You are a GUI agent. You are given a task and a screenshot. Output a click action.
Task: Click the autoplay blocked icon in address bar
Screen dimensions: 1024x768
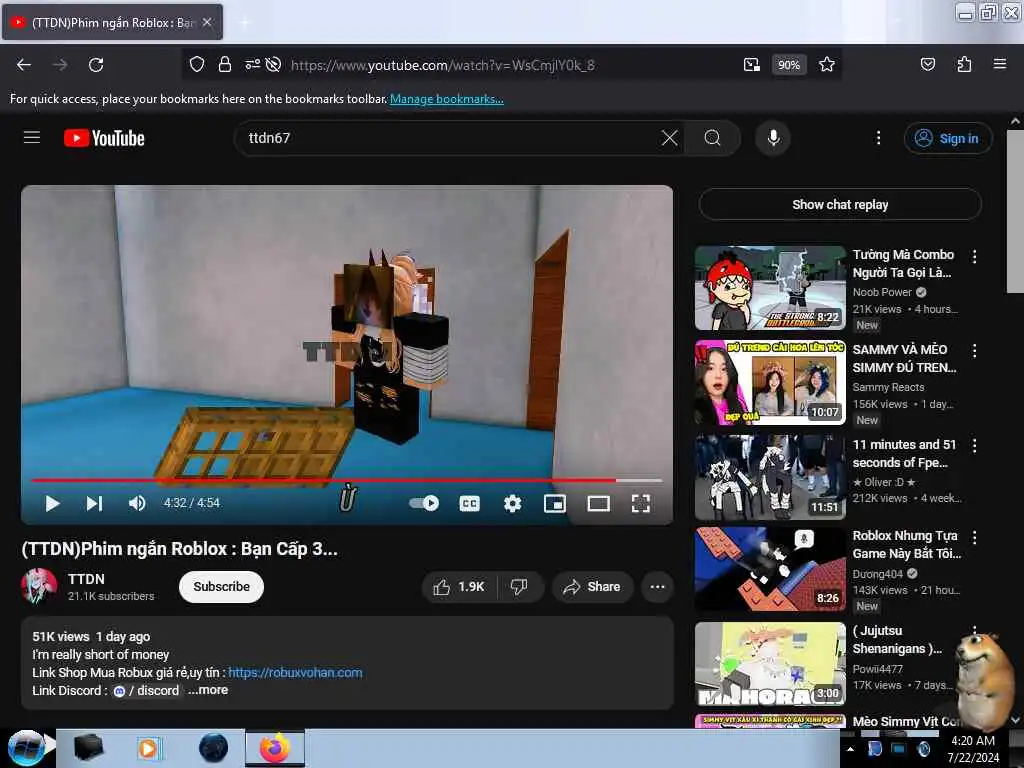[x=274, y=64]
